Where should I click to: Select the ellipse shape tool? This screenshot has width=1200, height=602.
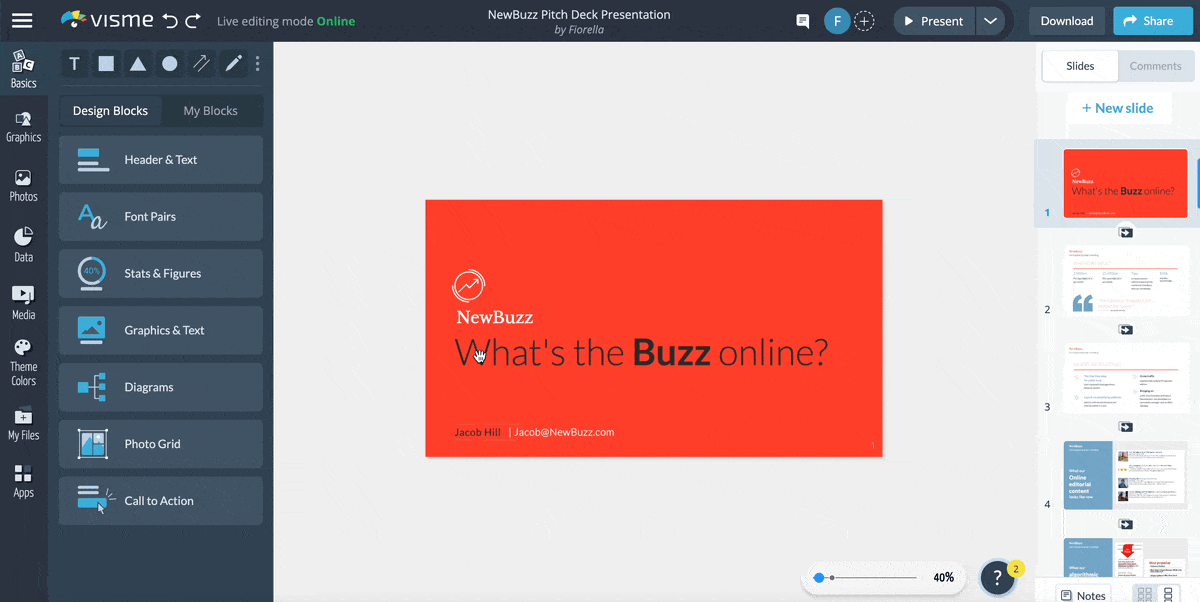[170, 63]
